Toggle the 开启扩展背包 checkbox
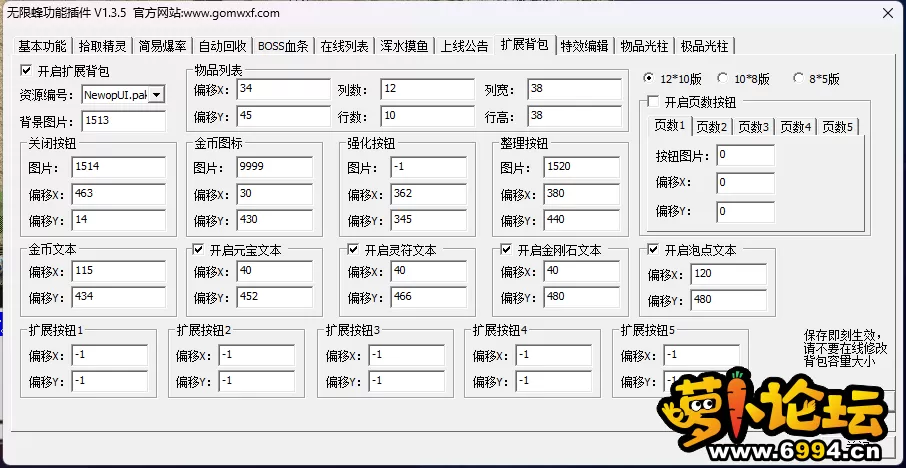The height and width of the screenshot is (468, 906). 25,70
